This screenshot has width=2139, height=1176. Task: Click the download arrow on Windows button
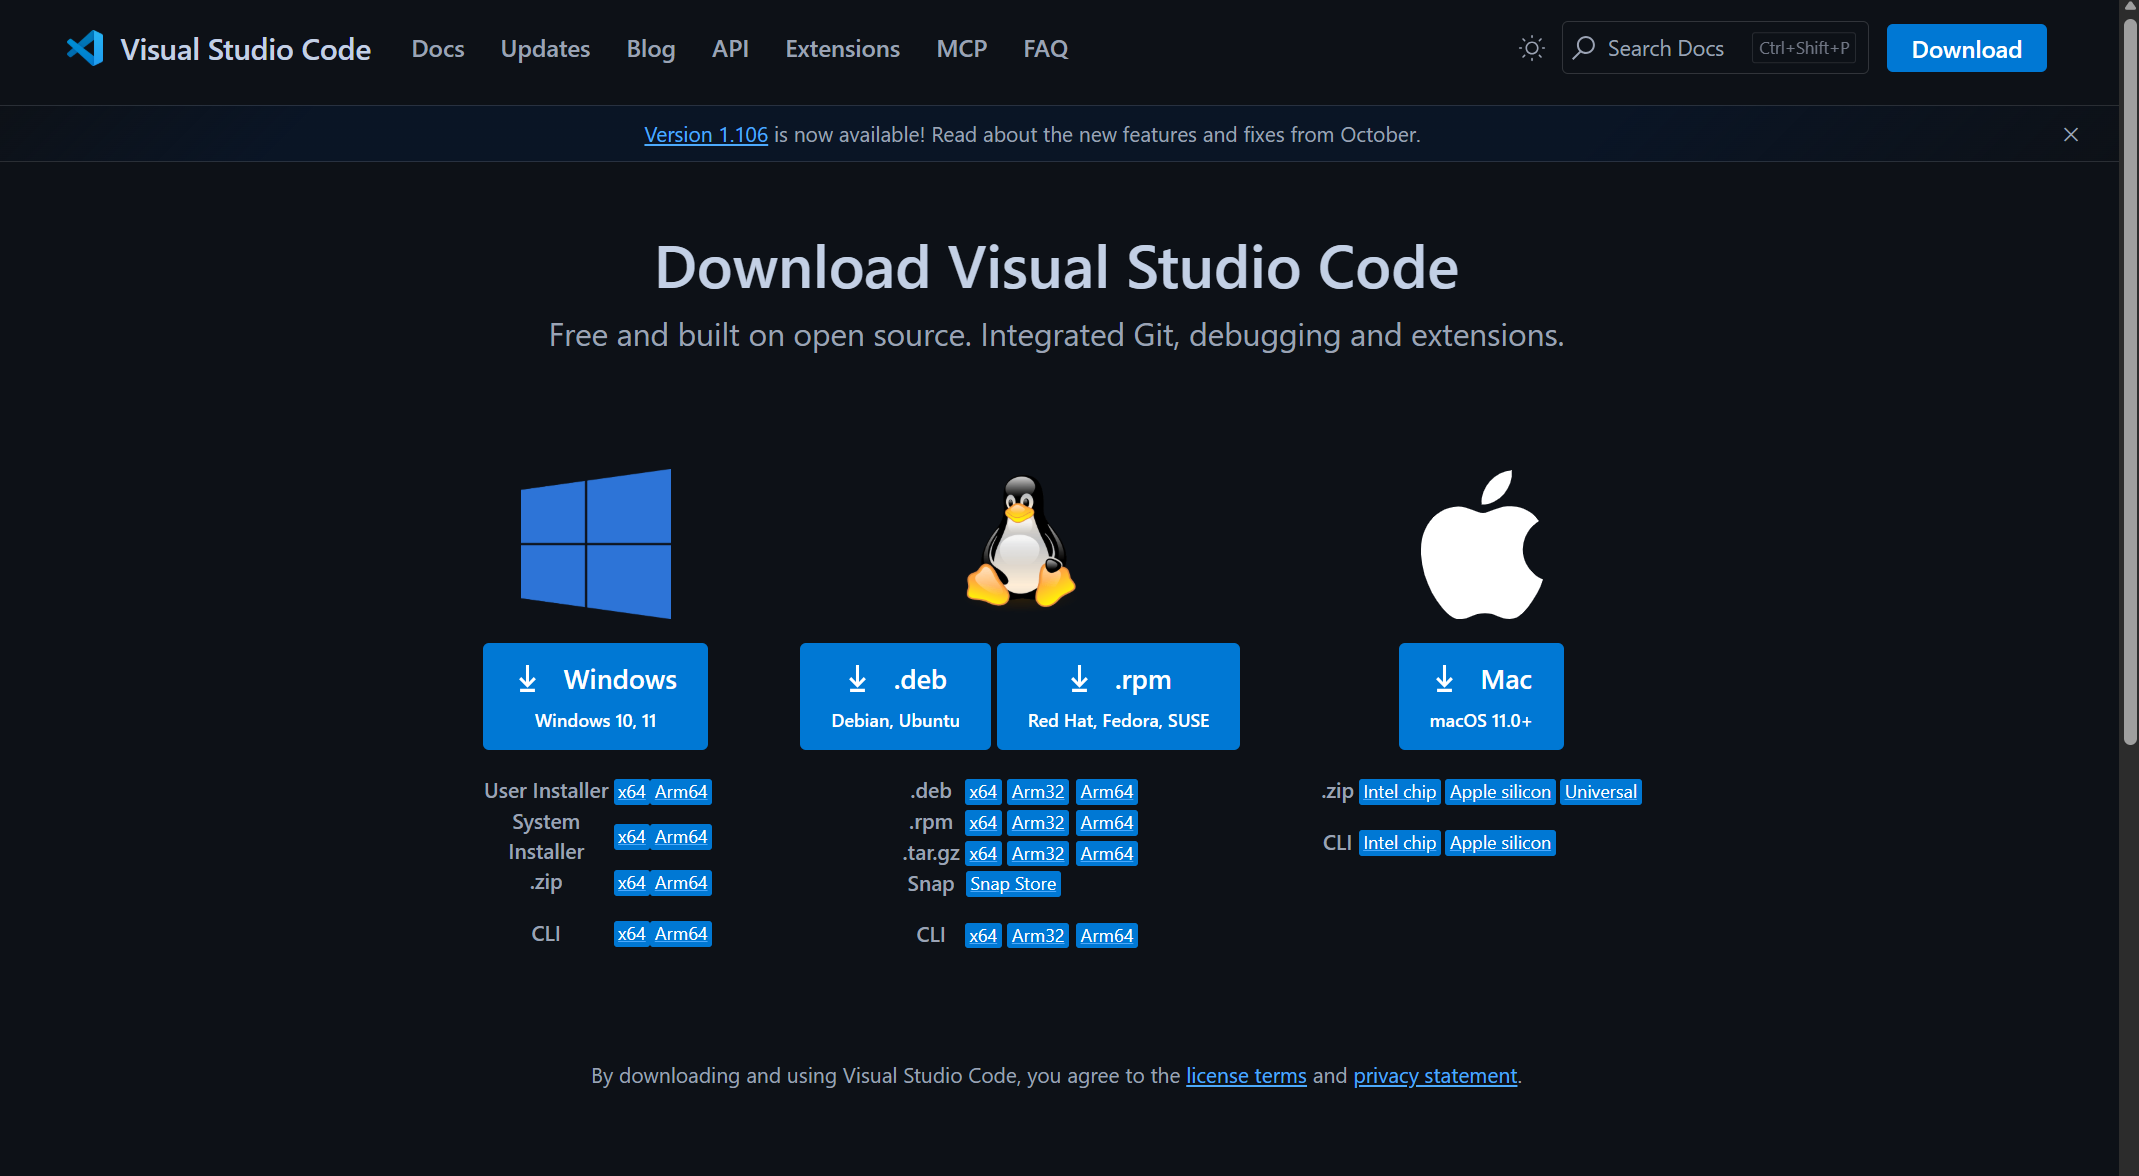pos(528,679)
